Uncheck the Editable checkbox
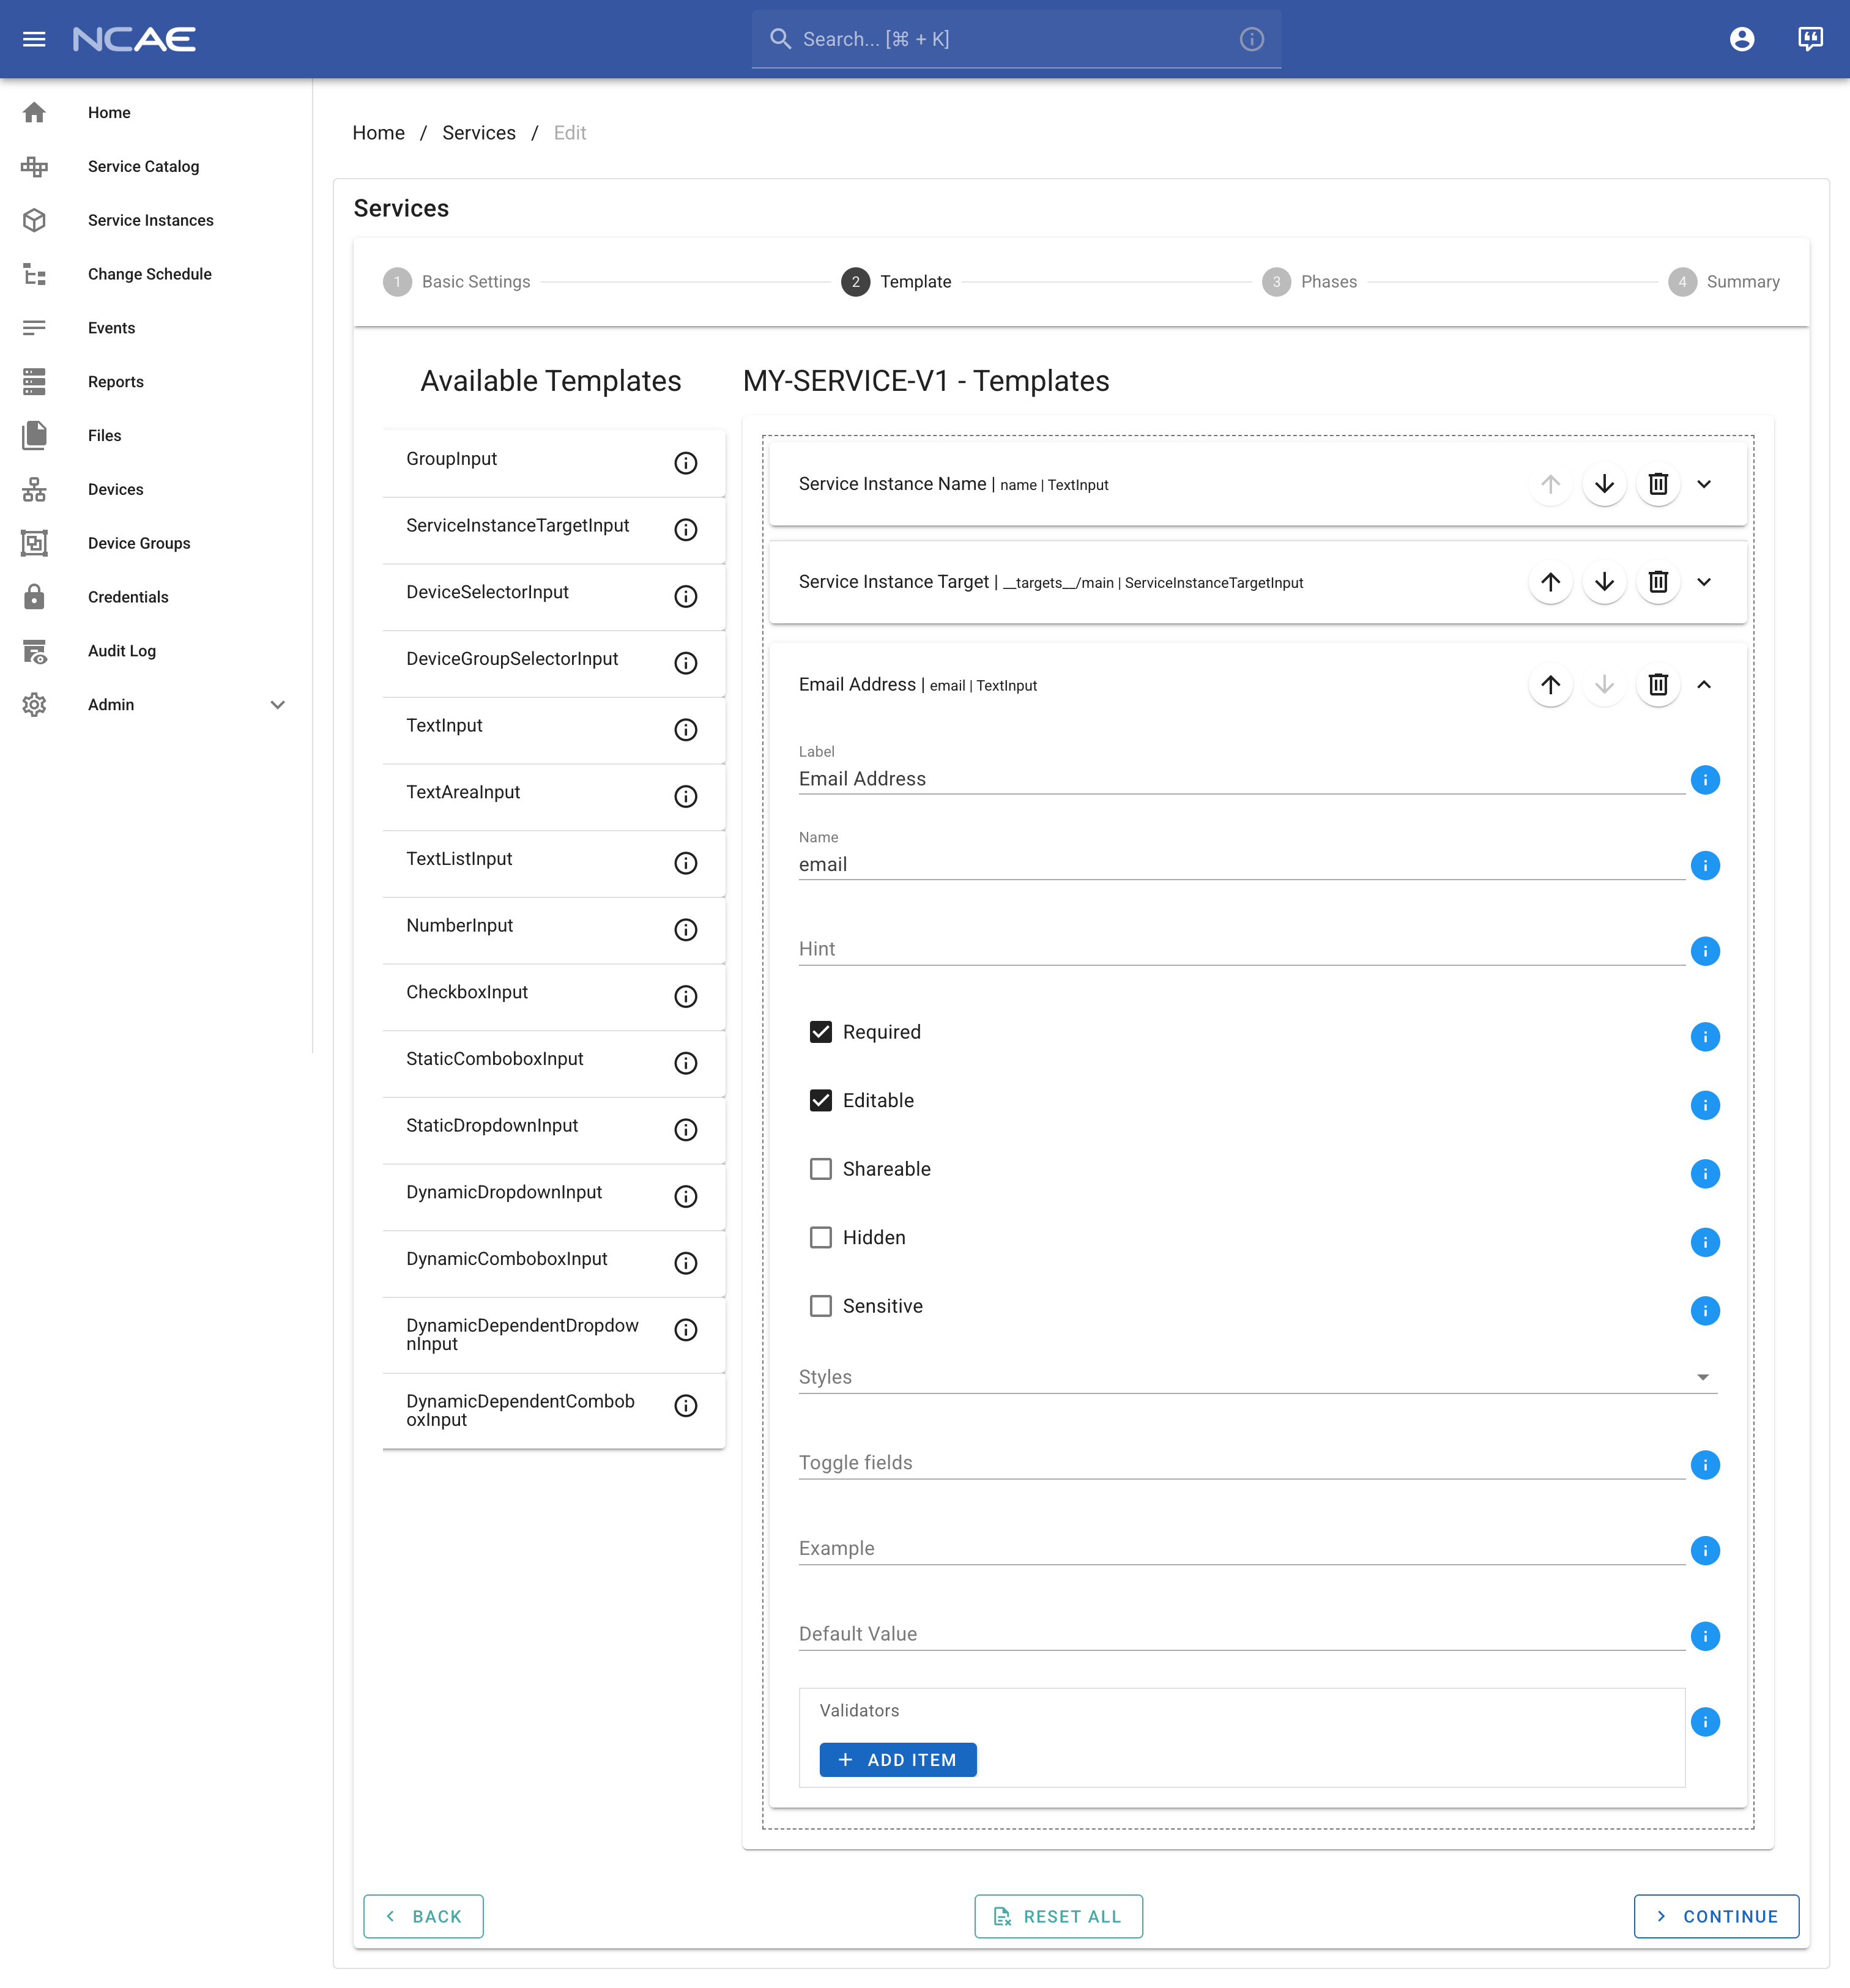The image size is (1850, 1988). [821, 1100]
